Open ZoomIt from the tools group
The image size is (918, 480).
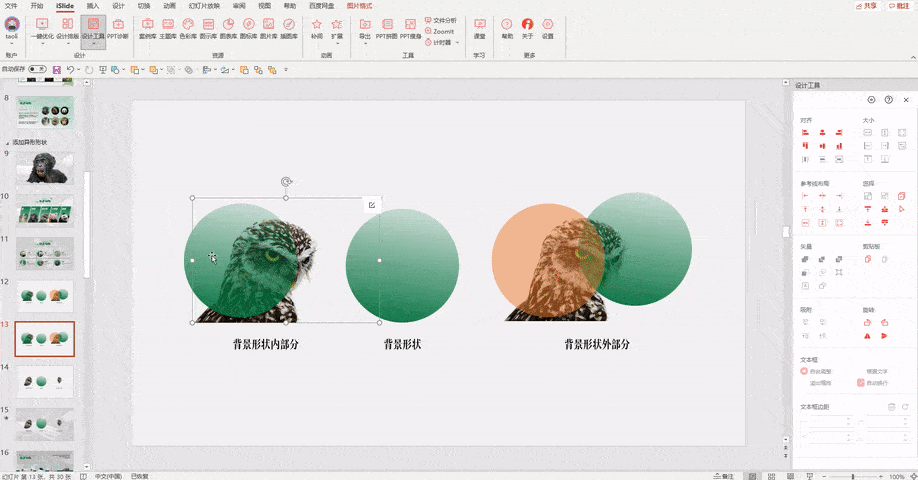pos(440,31)
